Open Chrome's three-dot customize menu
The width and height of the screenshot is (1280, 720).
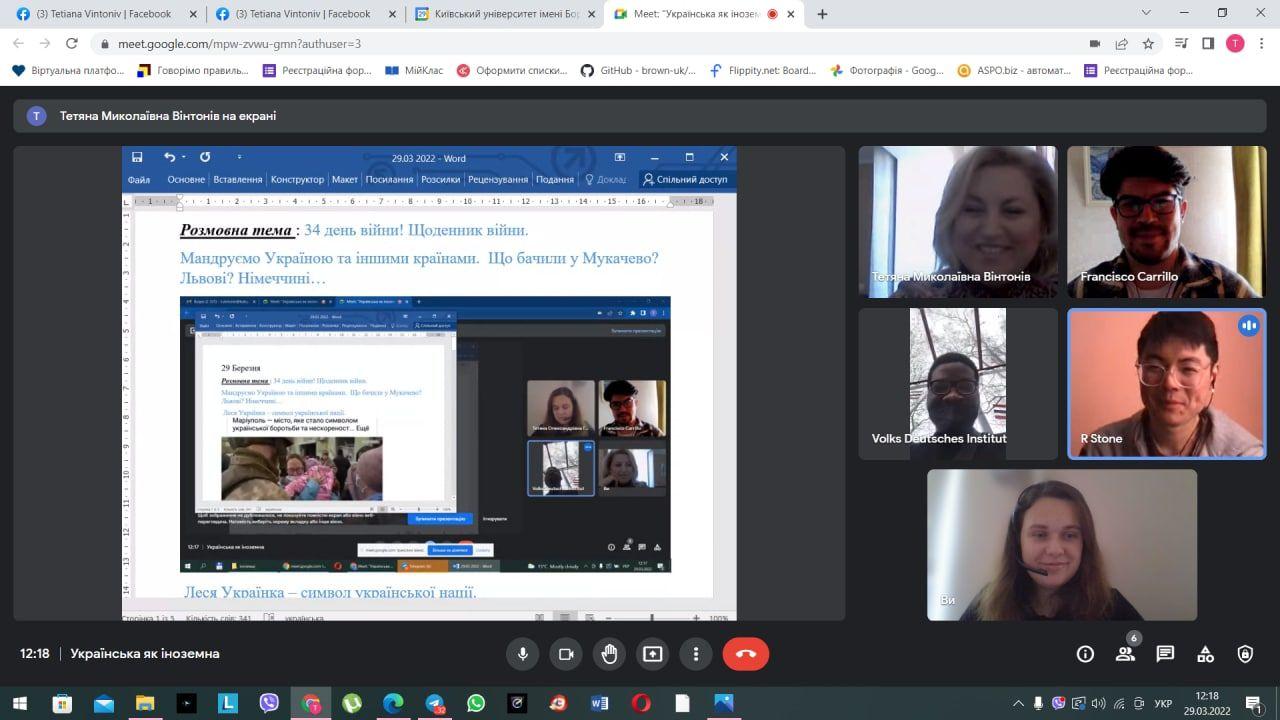pyautogui.click(x=1261, y=44)
